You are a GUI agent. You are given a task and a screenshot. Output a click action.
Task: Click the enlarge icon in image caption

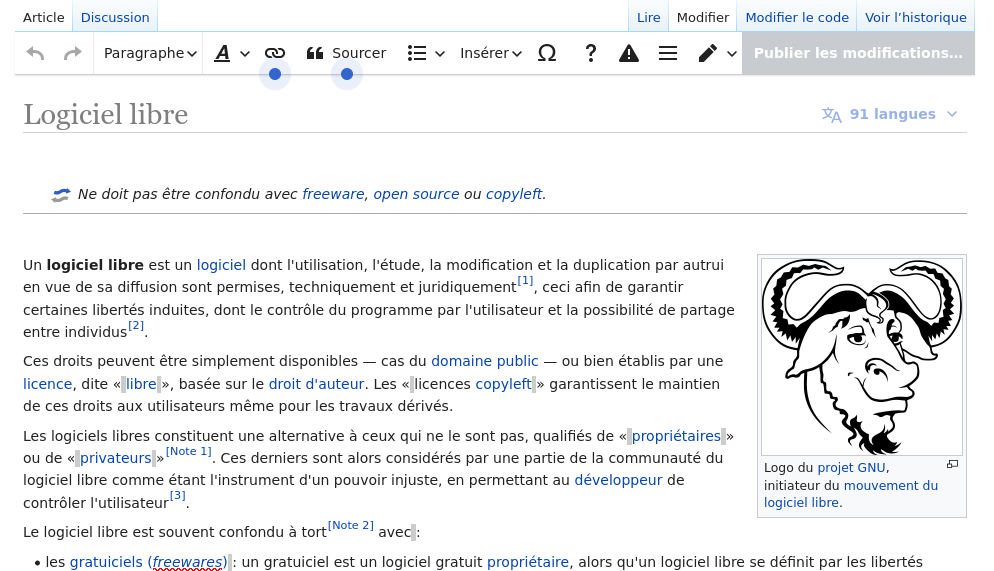click(952, 465)
